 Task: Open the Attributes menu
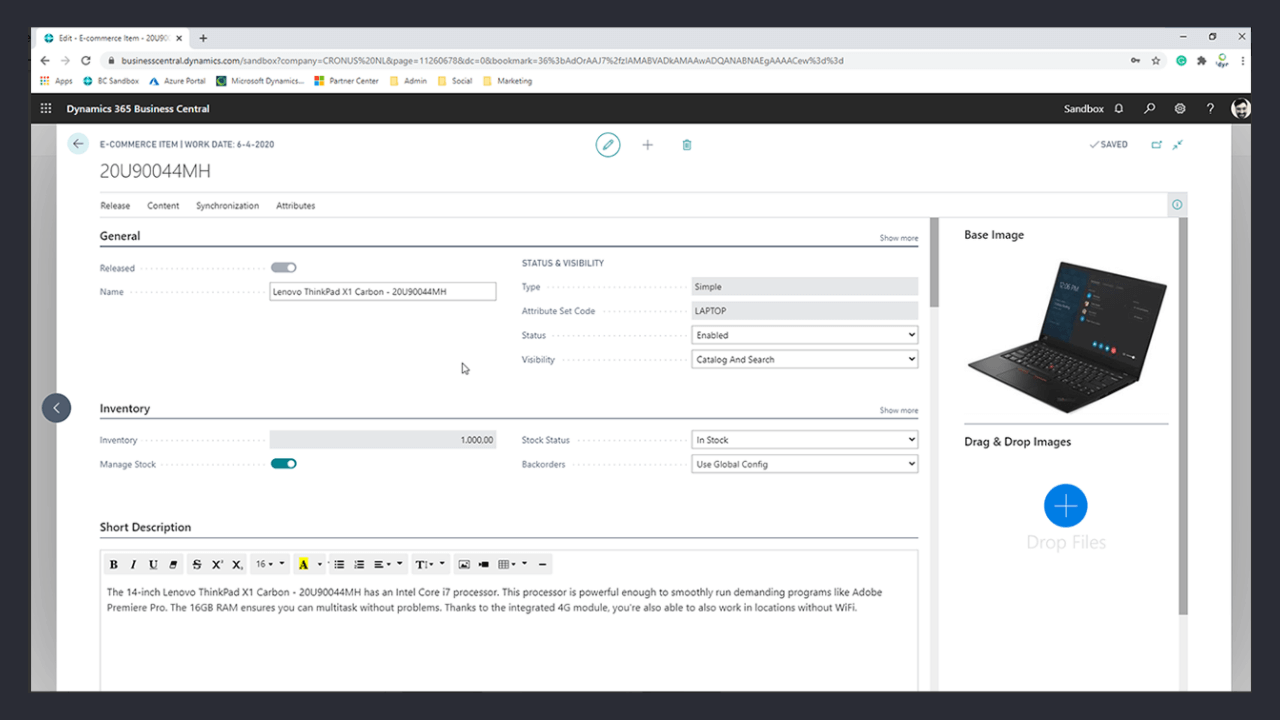295,206
